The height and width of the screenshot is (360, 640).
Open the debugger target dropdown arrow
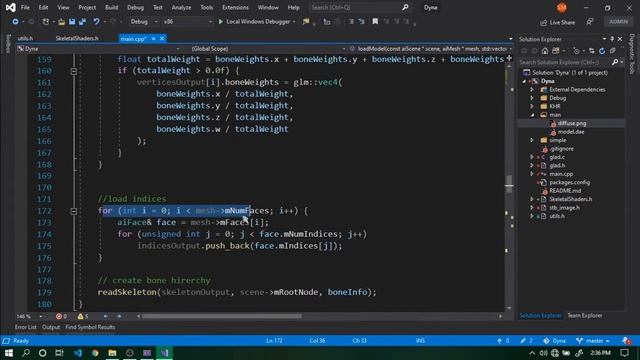[x=294, y=22]
